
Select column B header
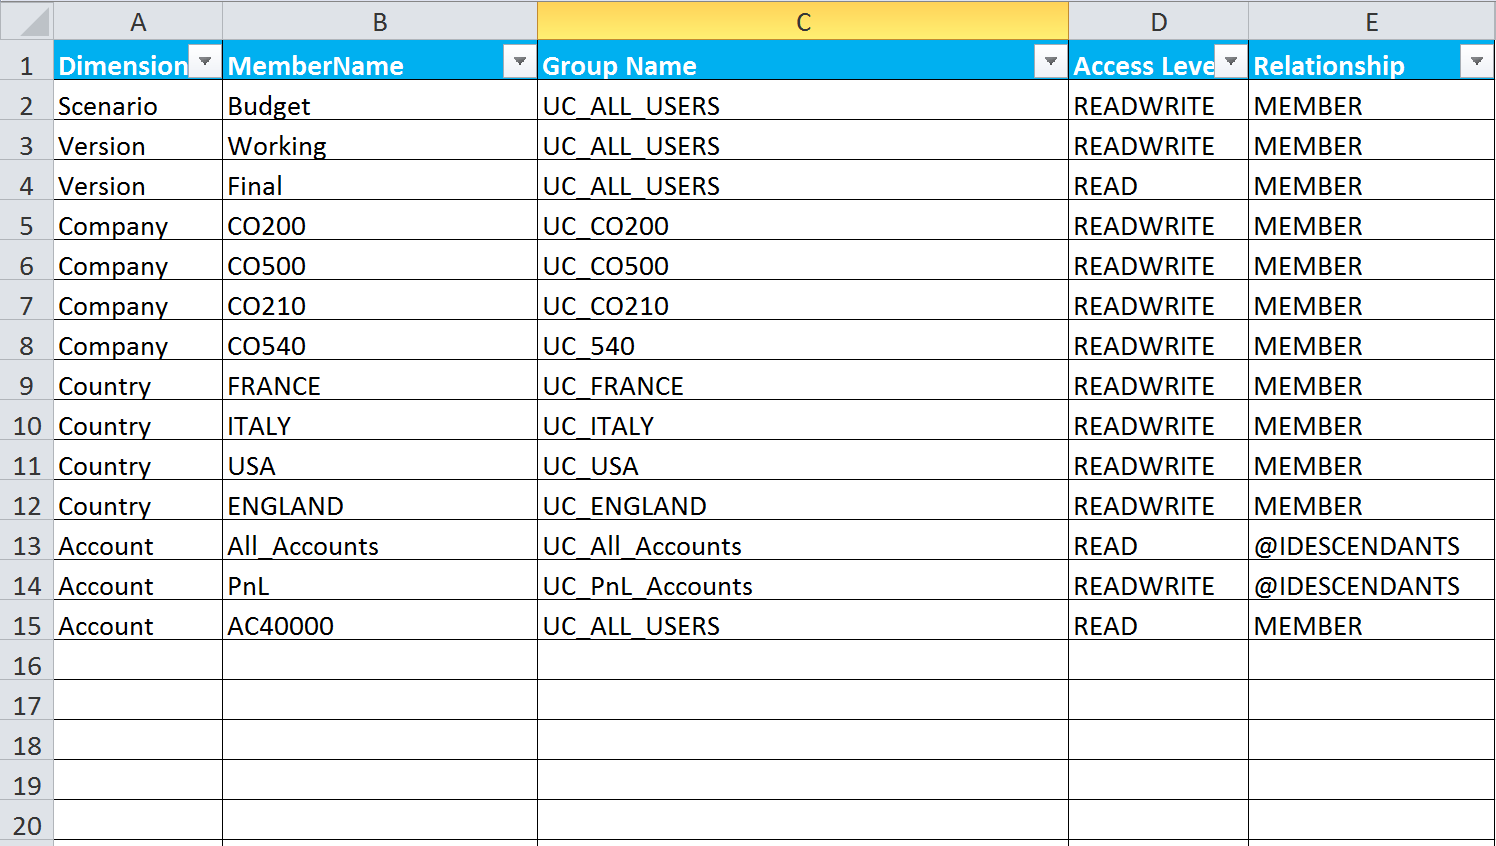click(x=380, y=22)
